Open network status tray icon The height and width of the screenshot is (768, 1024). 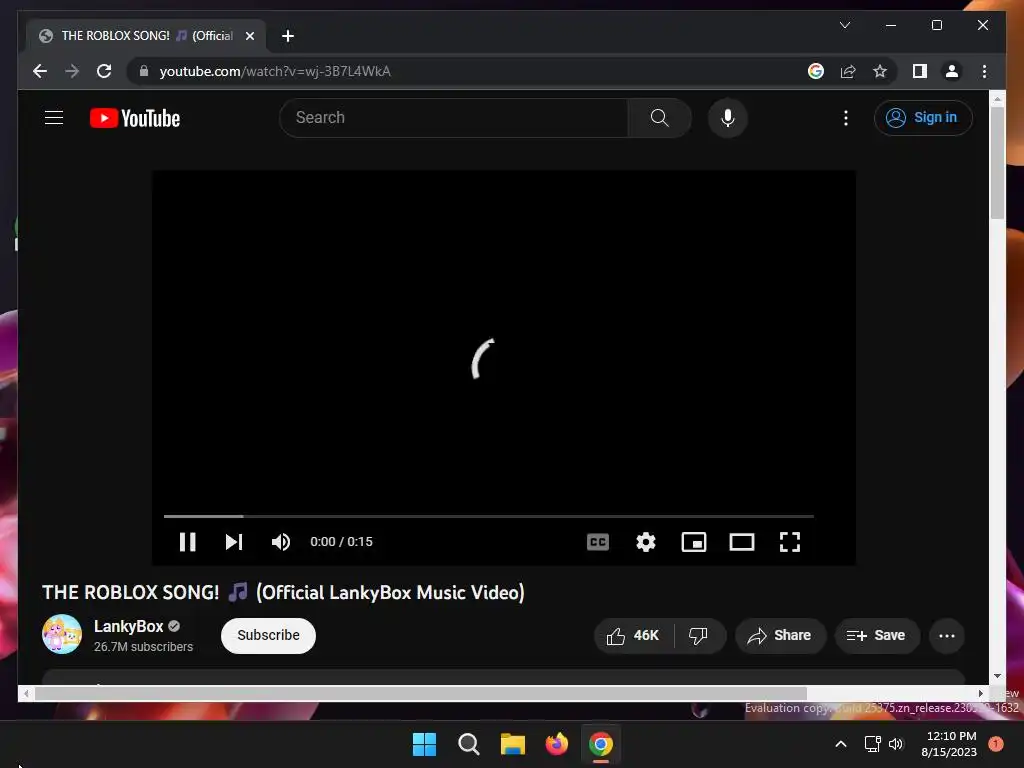872,744
